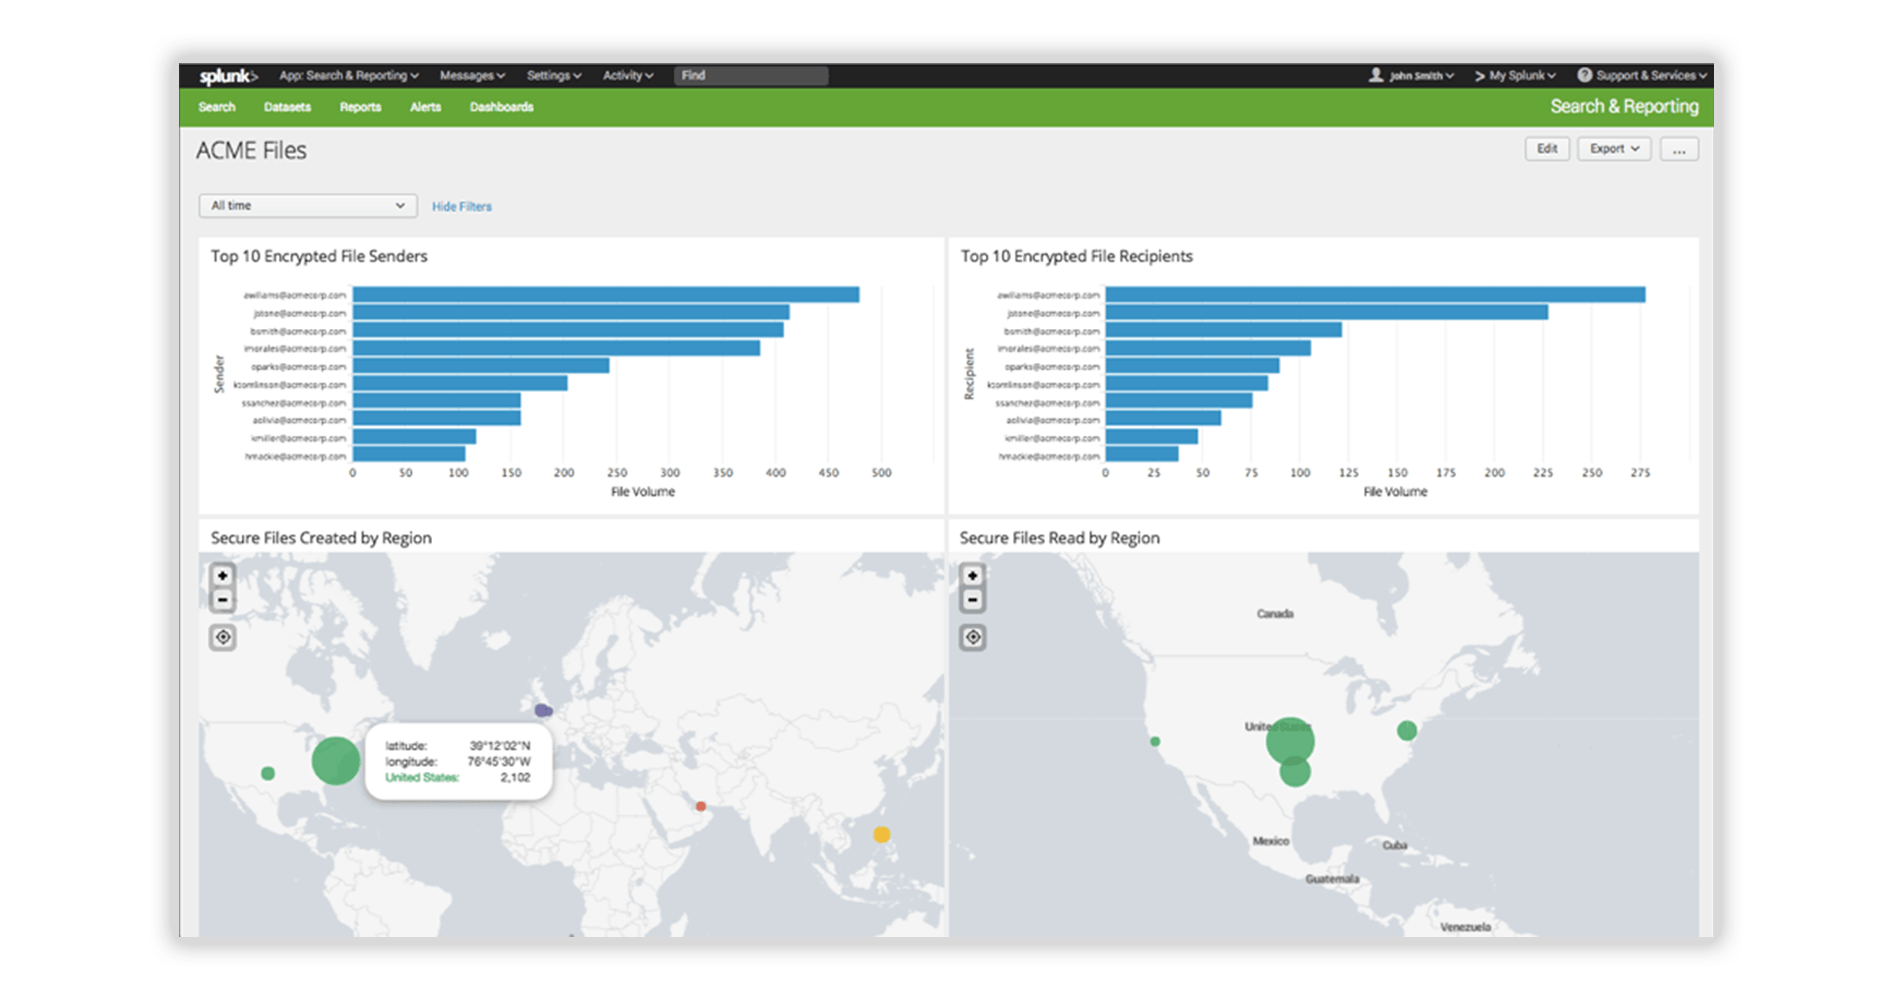This screenshot has height=1000, width=1880.
Task: Click the largest green central US bubble on Read map
Action: pos(1290,741)
